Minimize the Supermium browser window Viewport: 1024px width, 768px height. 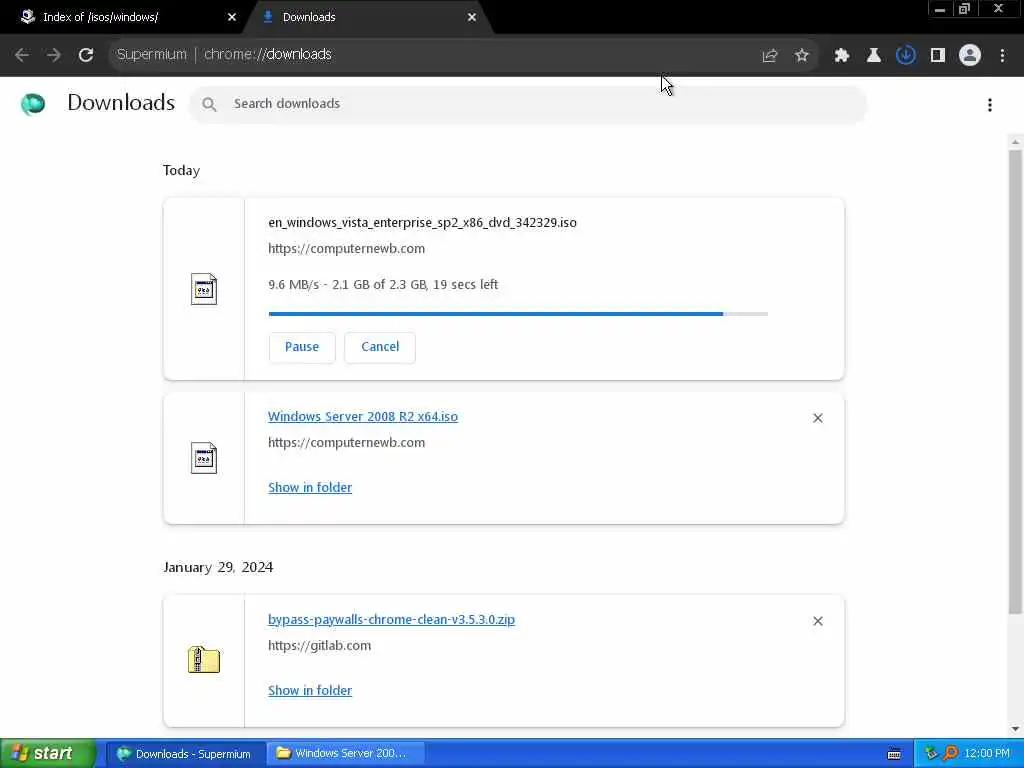(940, 9)
